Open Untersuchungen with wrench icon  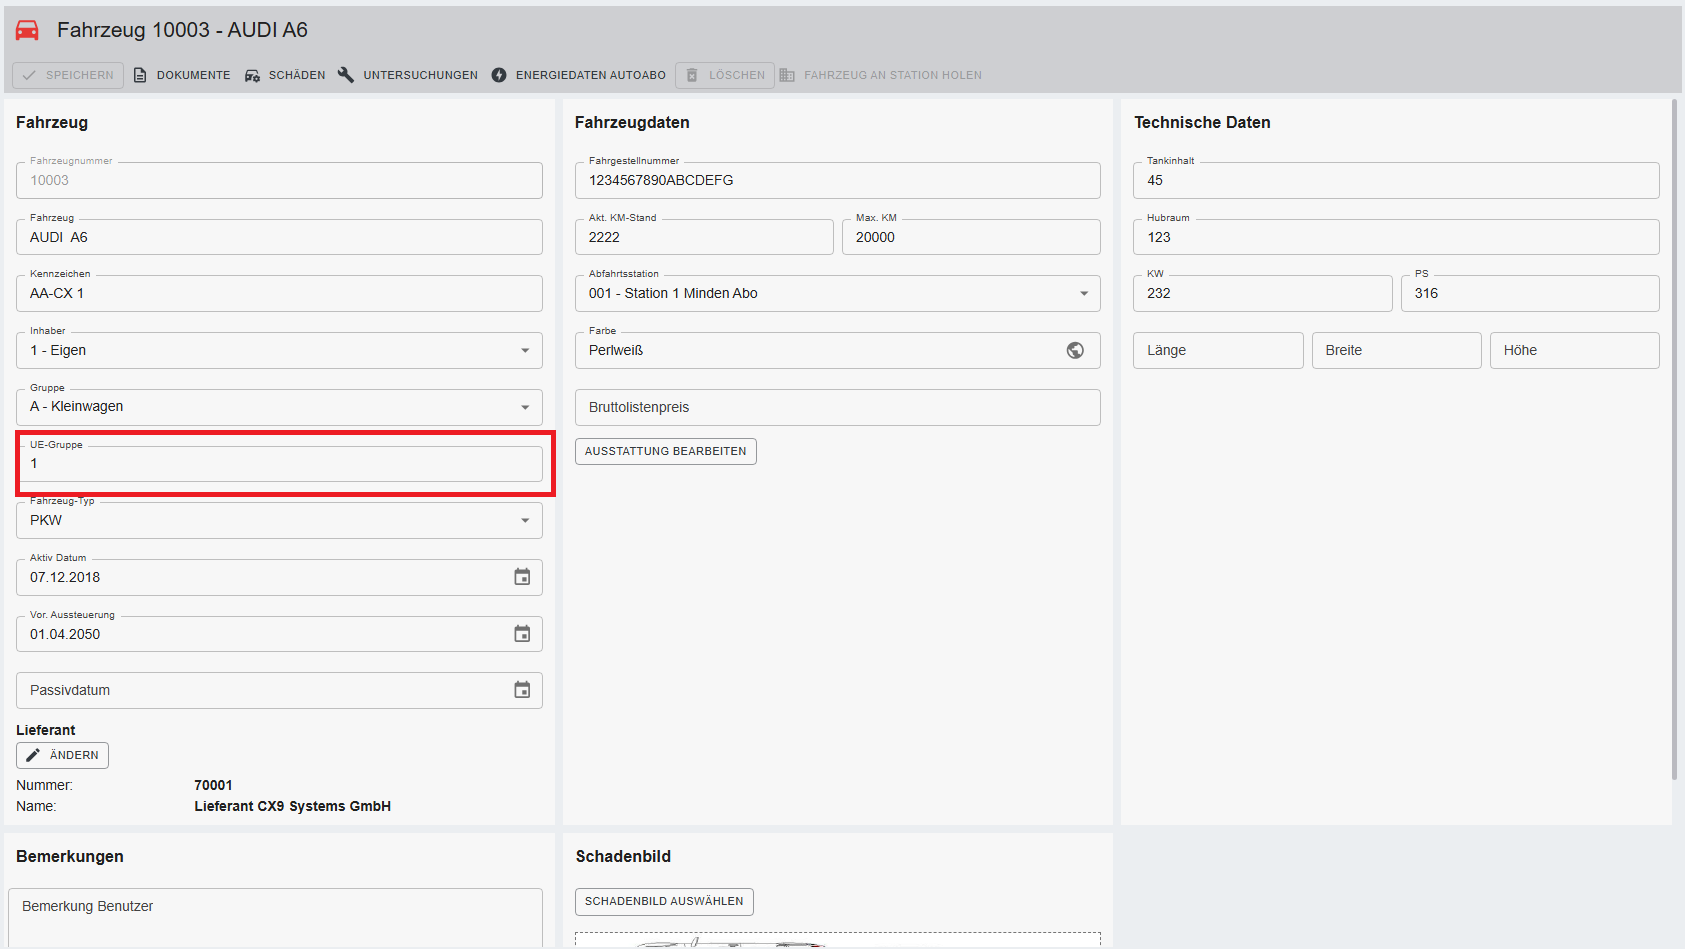[x=408, y=75]
